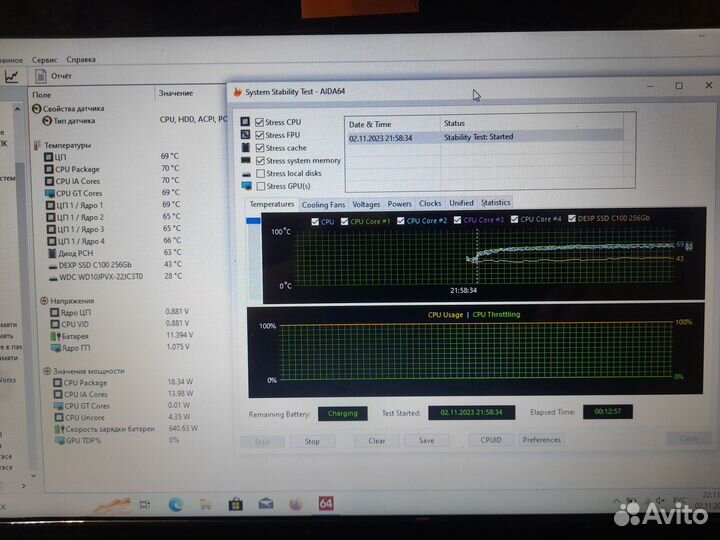This screenshot has width=720, height=540.
Task: Click the Stress system memory RAM icon
Action: [x=246, y=160]
